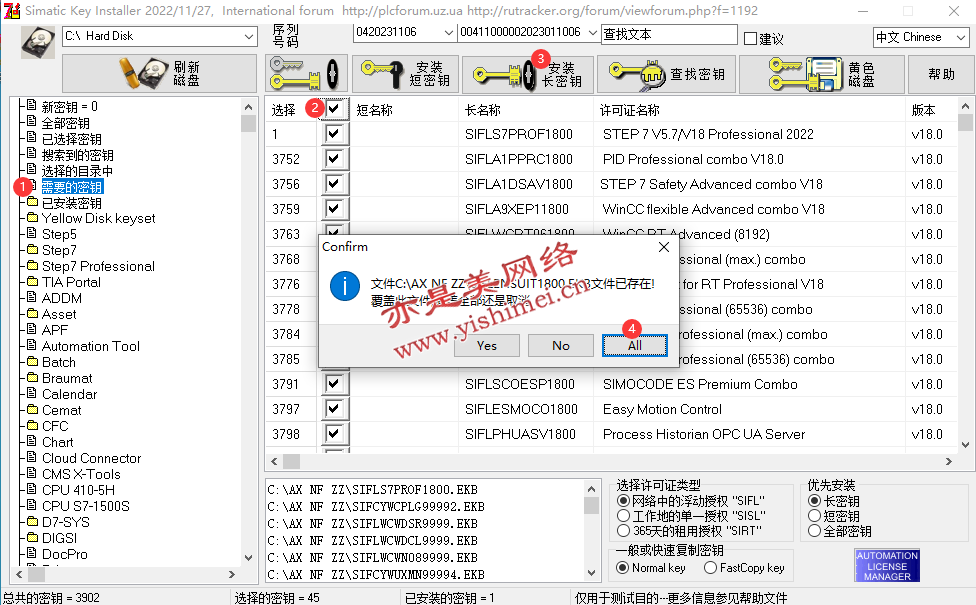Click Yes in the Confirm dialog
Image resolution: width=976 pixels, height=605 pixels.
487,345
